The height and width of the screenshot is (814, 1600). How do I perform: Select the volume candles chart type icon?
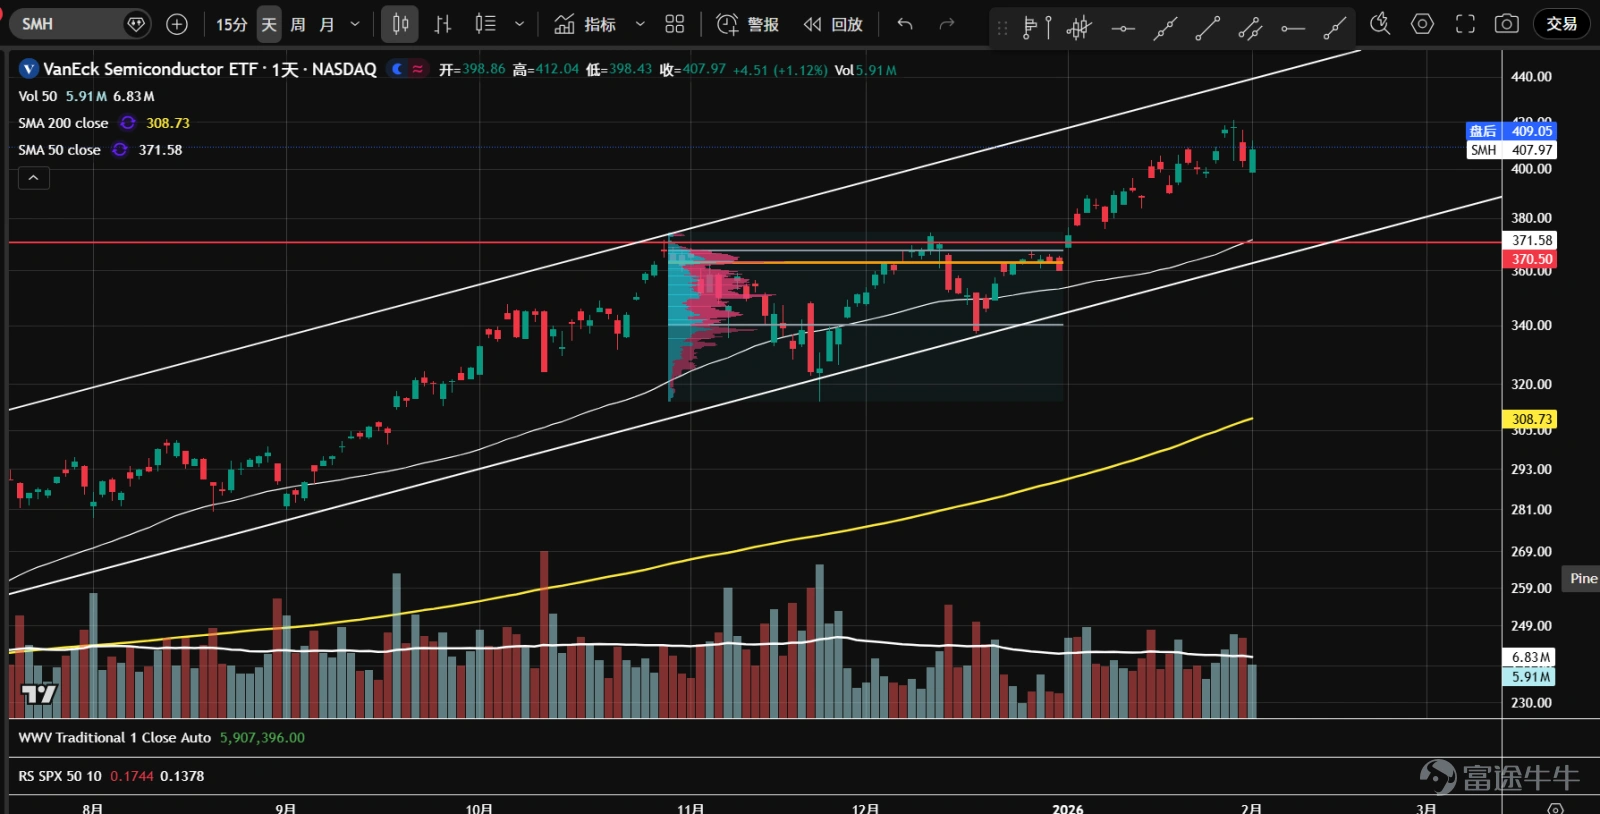coord(485,24)
